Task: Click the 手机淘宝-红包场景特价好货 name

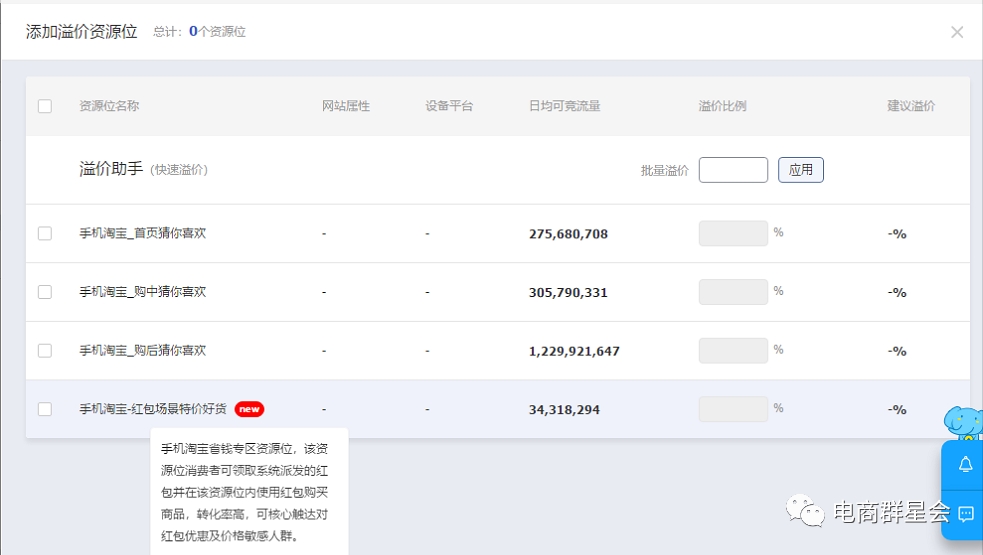Action: click(152, 409)
